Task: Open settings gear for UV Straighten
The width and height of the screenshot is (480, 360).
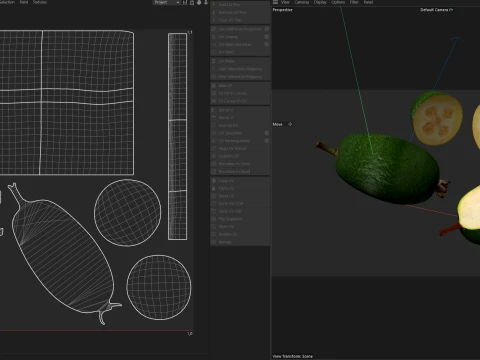Action: 267,133
